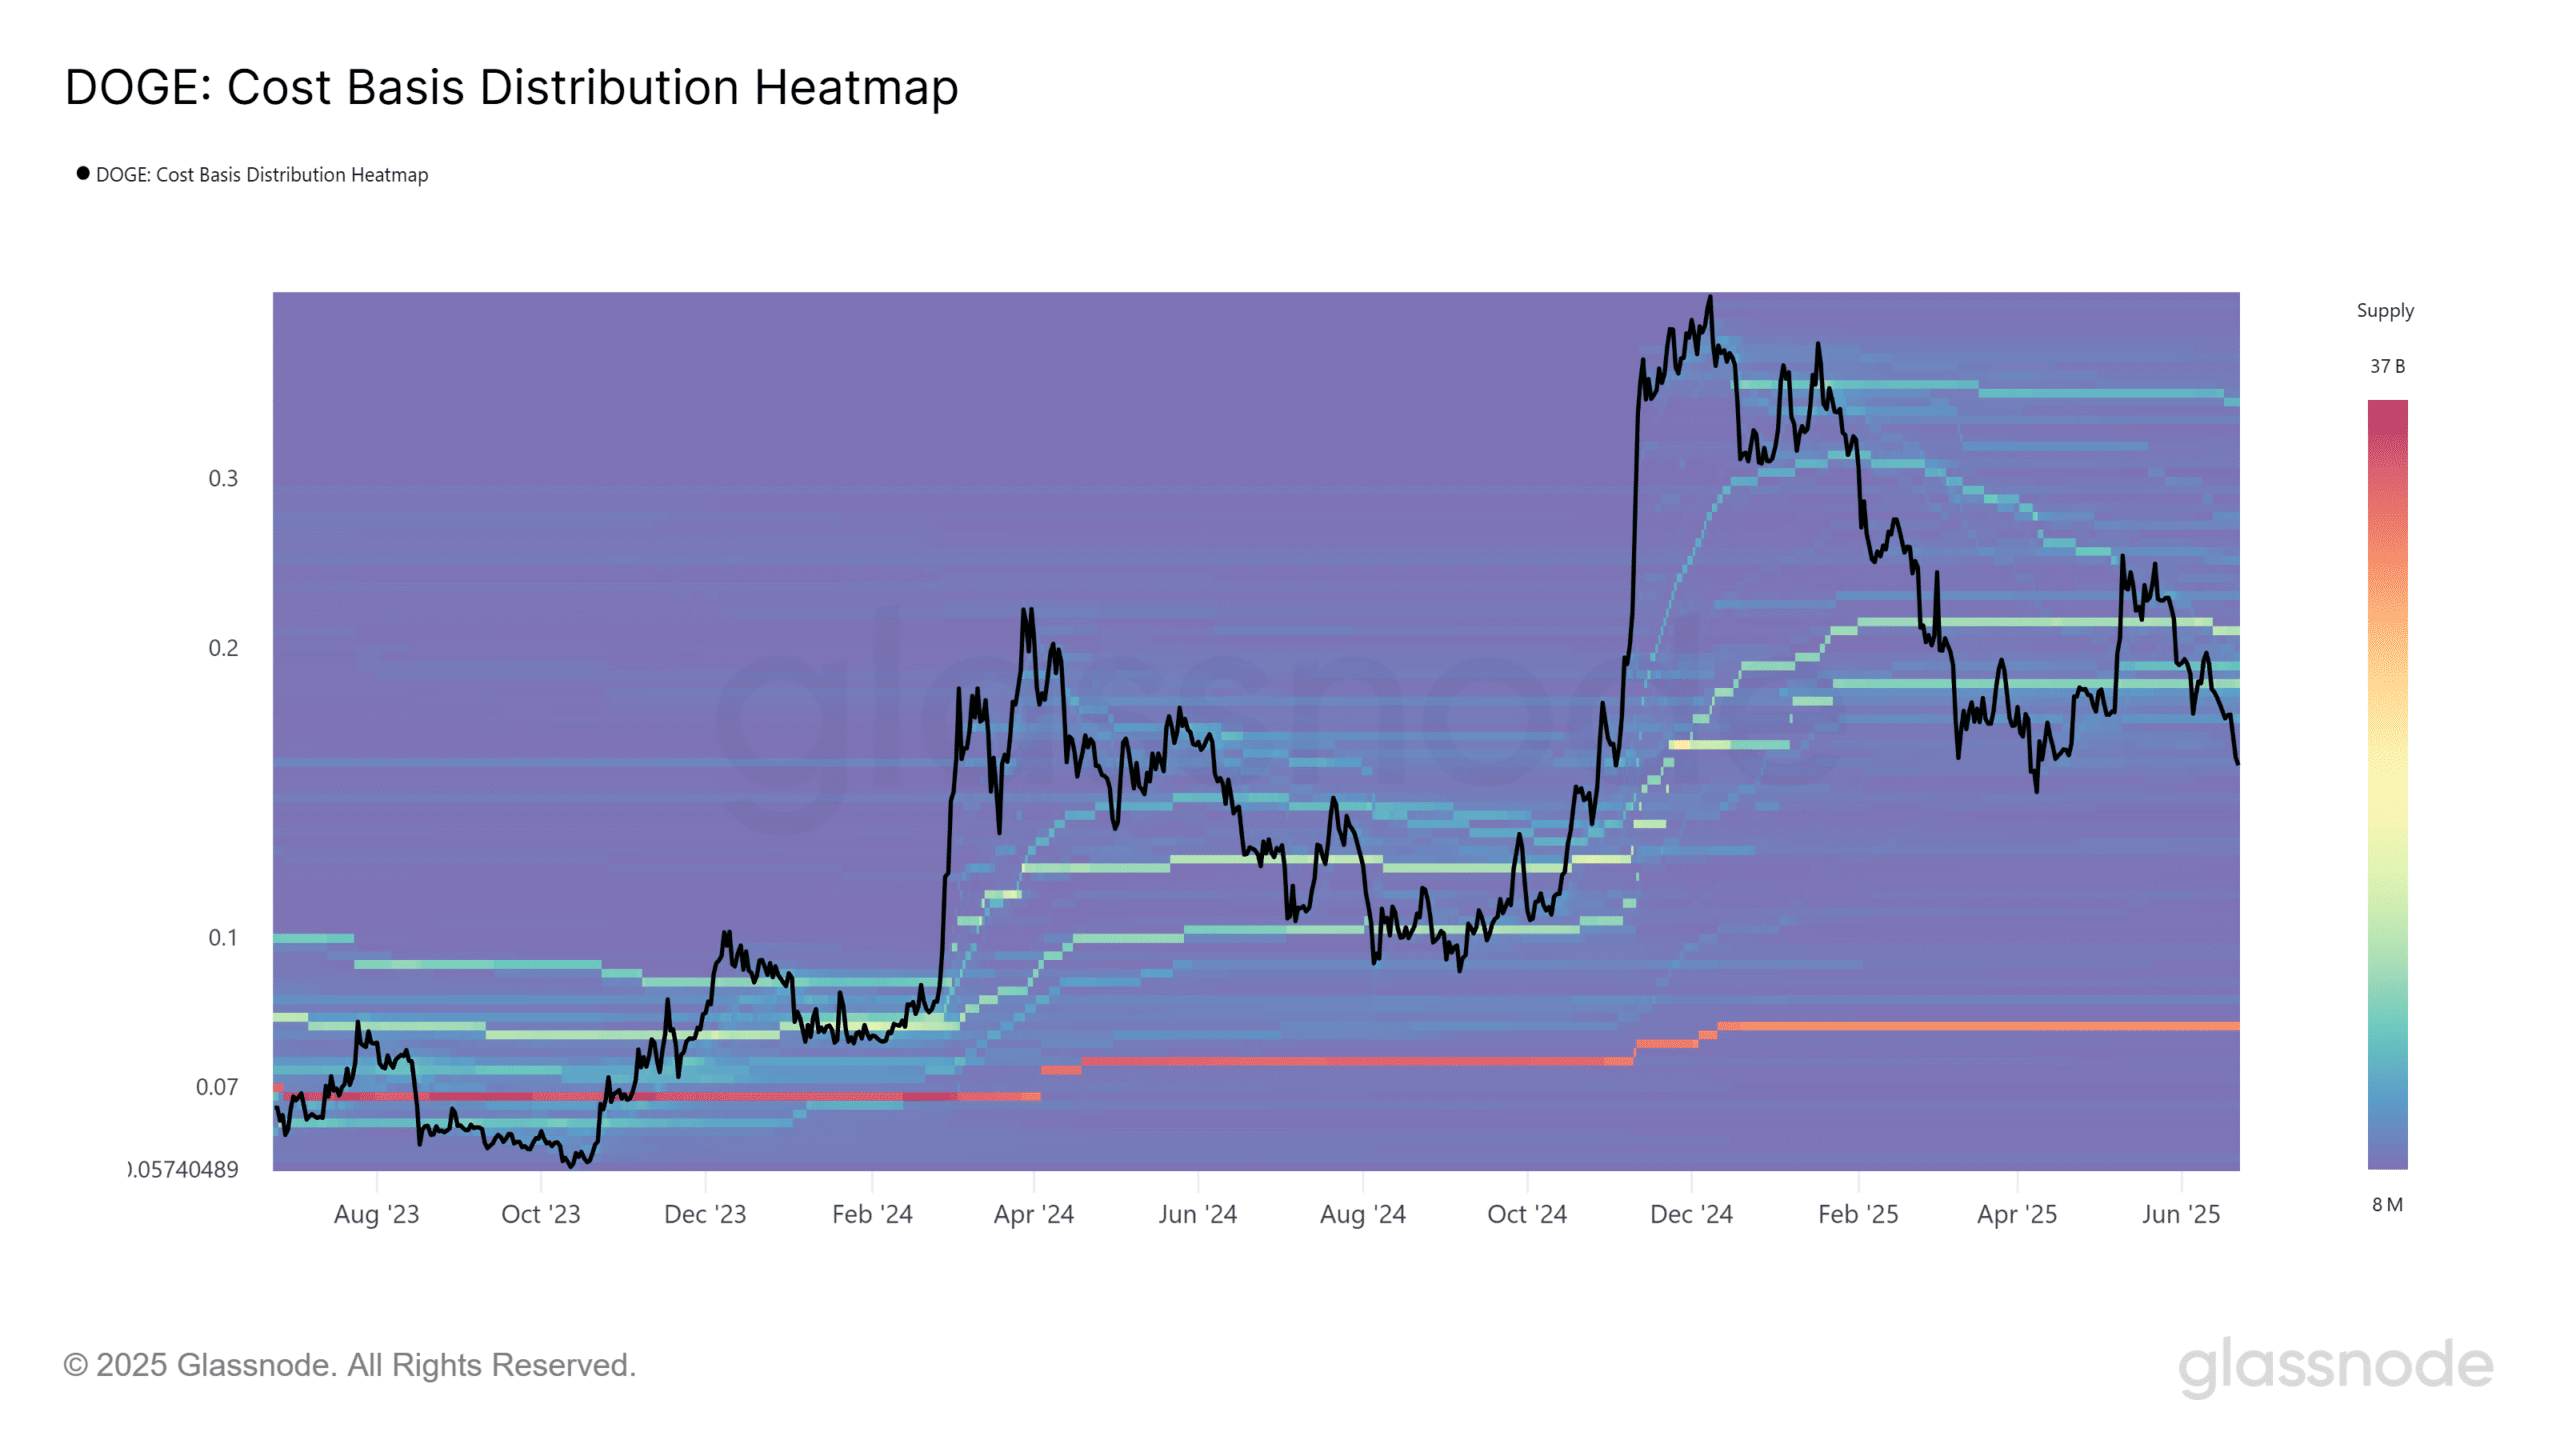Select the Aug '23 axis label
Viewport: 2560px width, 1440px height.
pos(376,1214)
